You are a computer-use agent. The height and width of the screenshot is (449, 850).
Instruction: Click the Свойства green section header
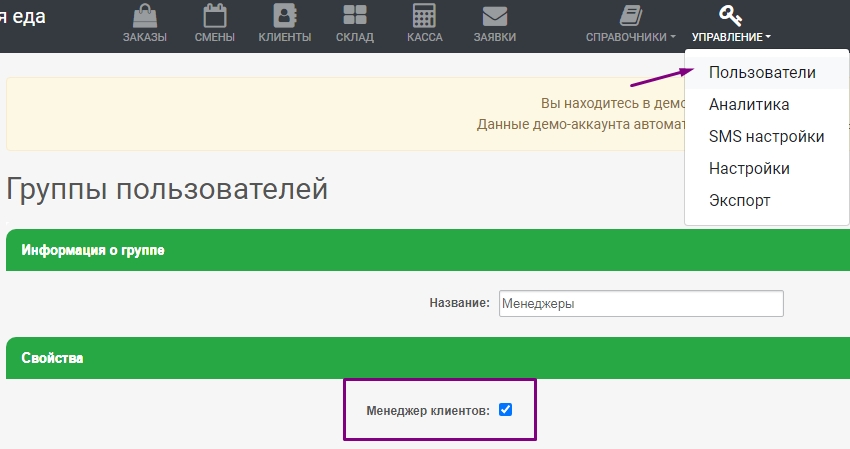(x=53, y=358)
